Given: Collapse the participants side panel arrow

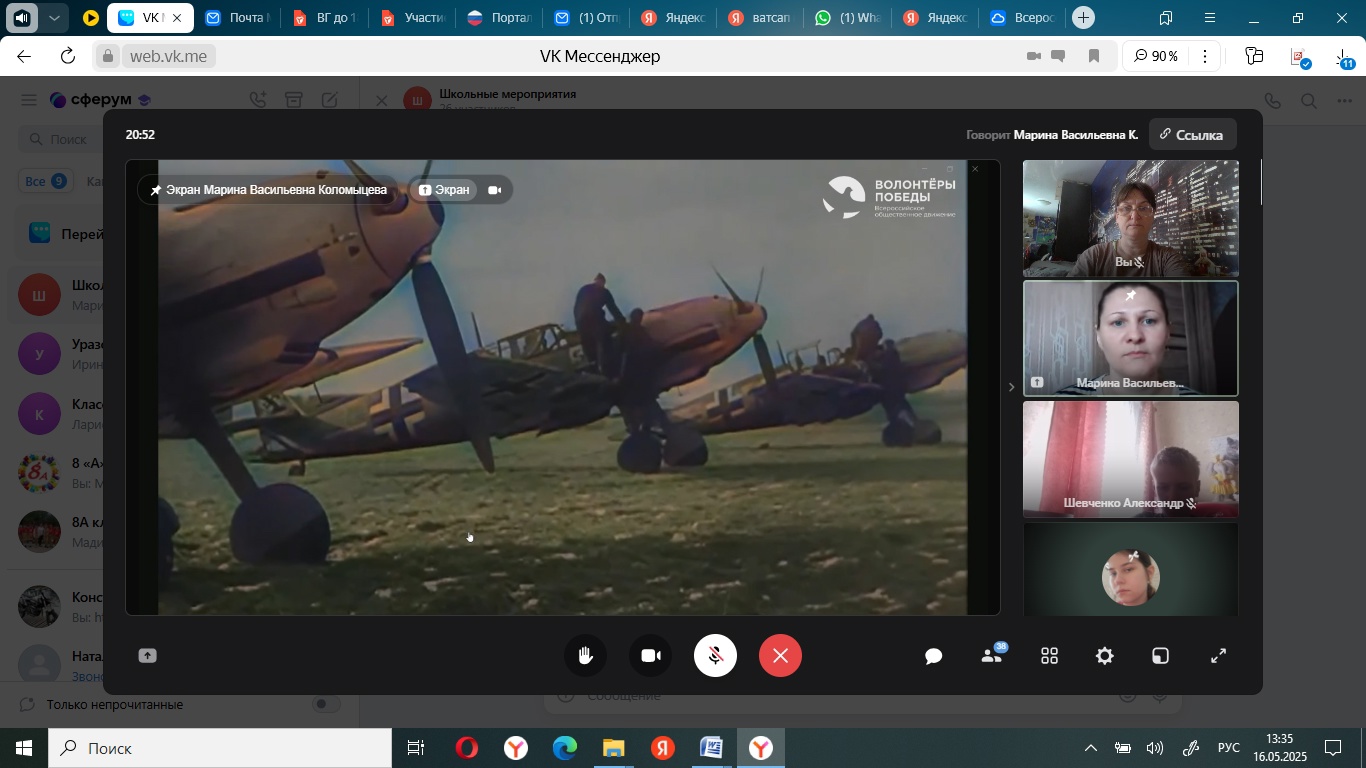Looking at the screenshot, I should pyautogui.click(x=1011, y=387).
